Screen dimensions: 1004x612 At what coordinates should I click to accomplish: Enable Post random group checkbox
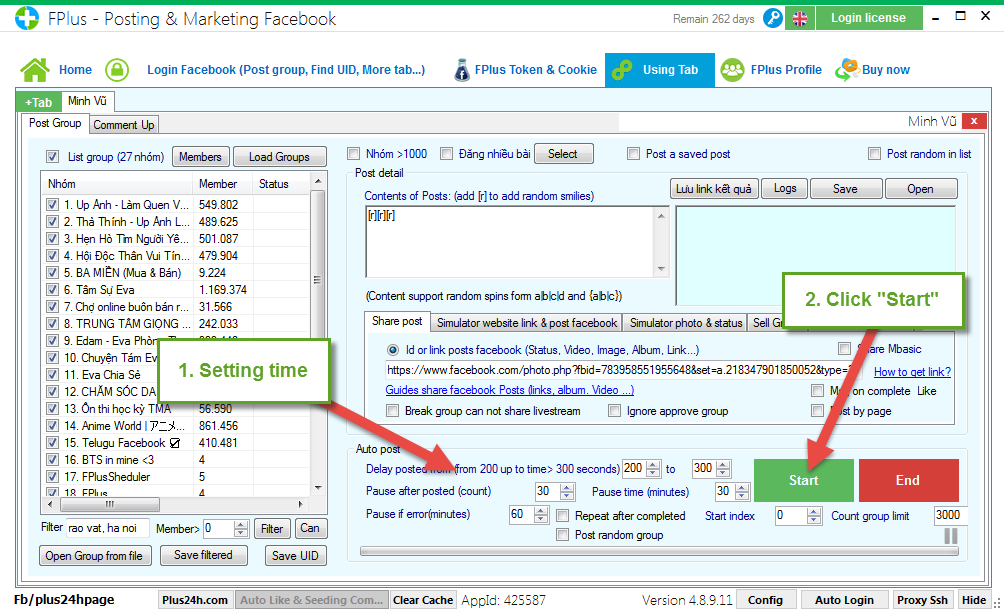click(562, 535)
